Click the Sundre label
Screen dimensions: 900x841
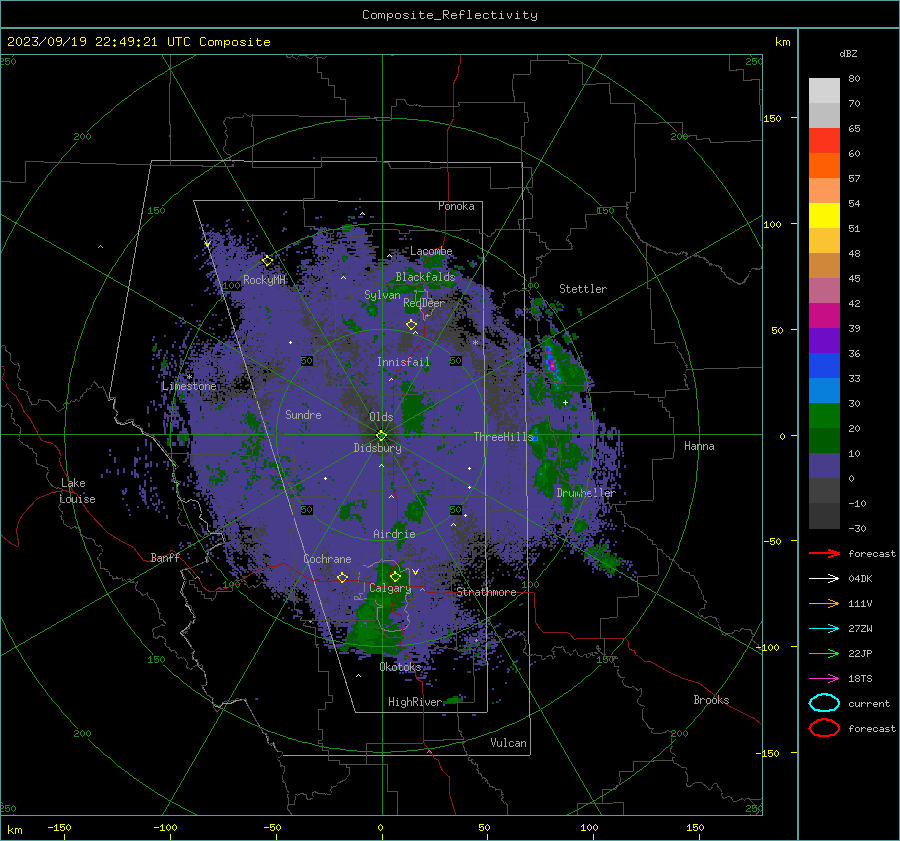click(303, 414)
